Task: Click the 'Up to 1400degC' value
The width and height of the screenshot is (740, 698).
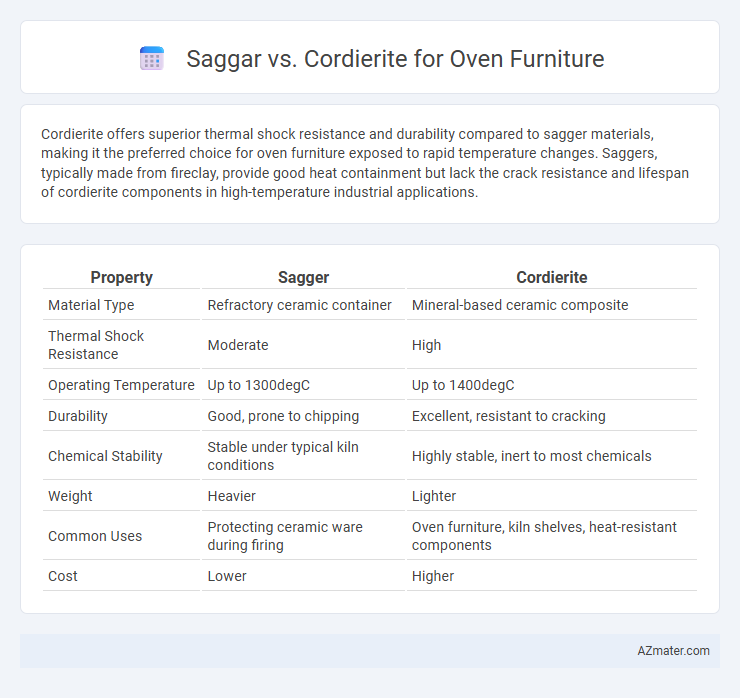Action: [463, 385]
